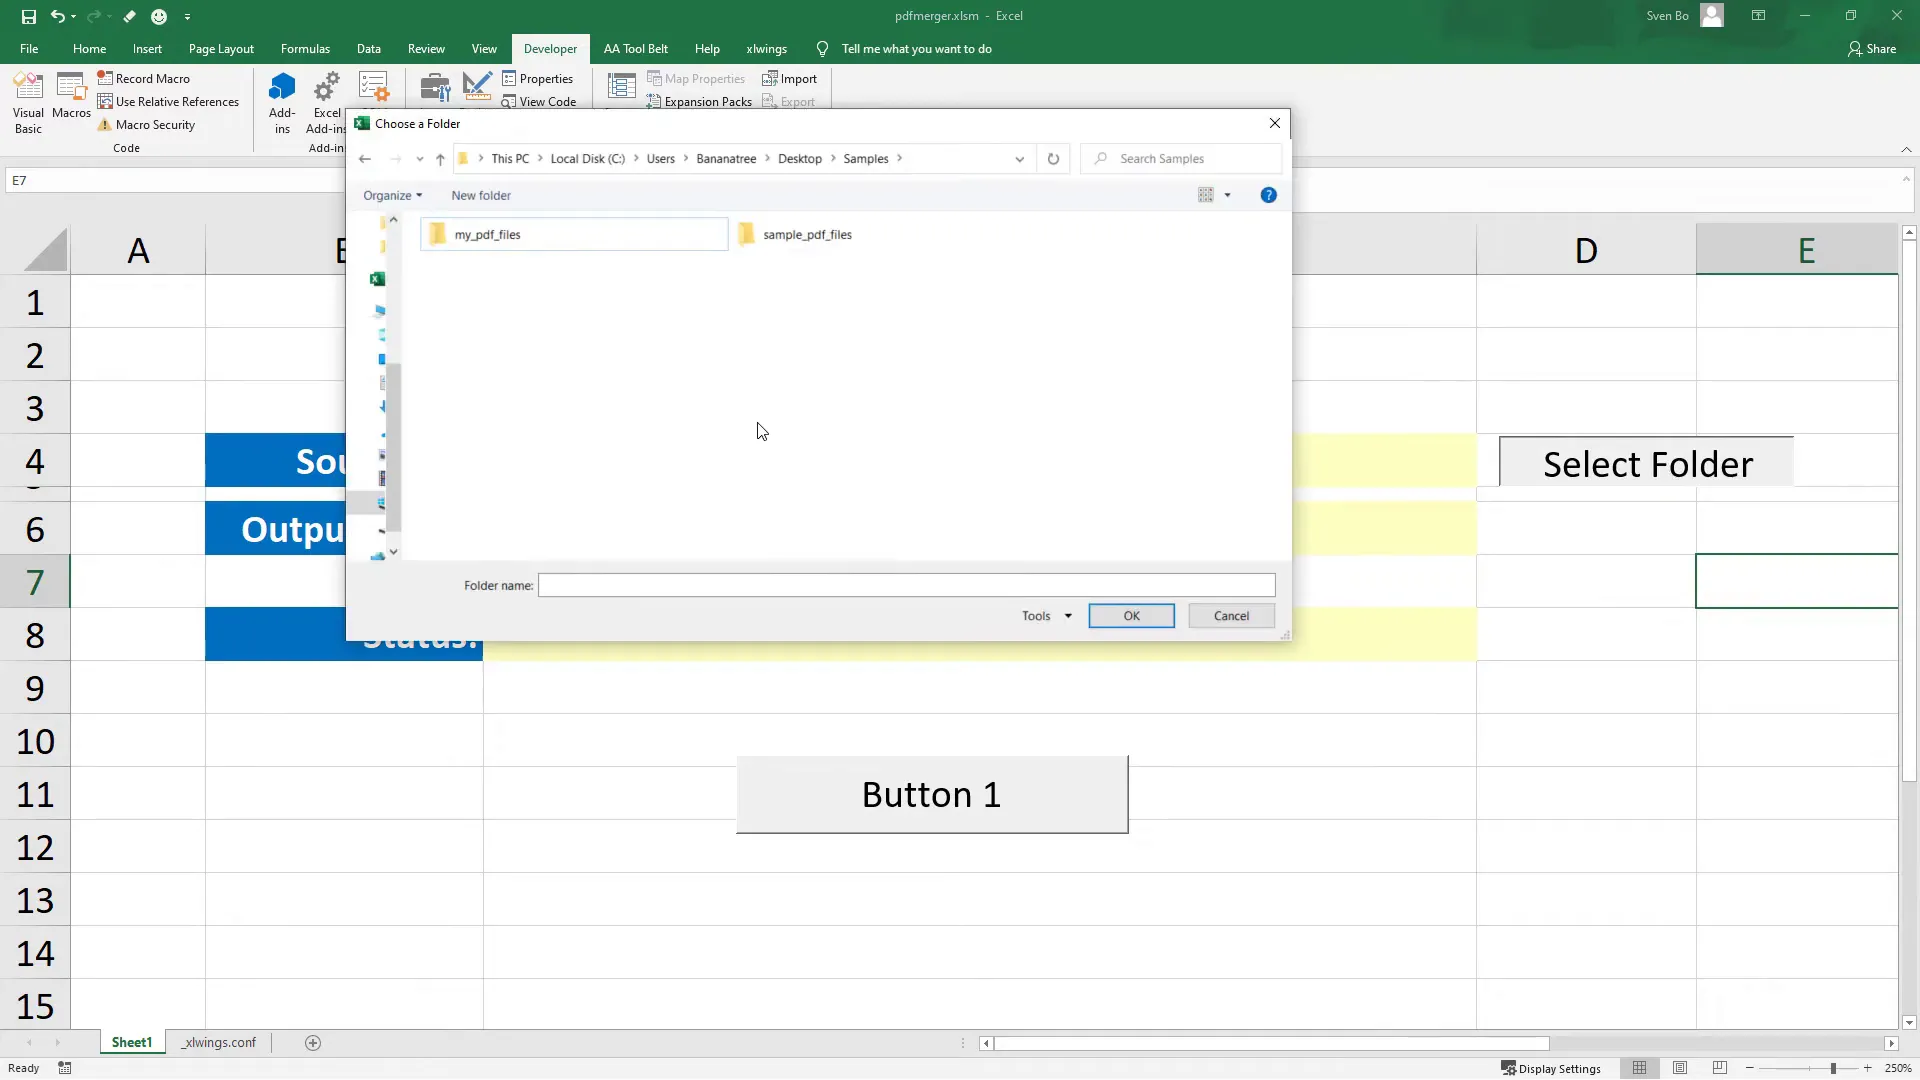The image size is (1920, 1080).
Task: Click inside the Folder name field
Action: pyautogui.click(x=905, y=585)
